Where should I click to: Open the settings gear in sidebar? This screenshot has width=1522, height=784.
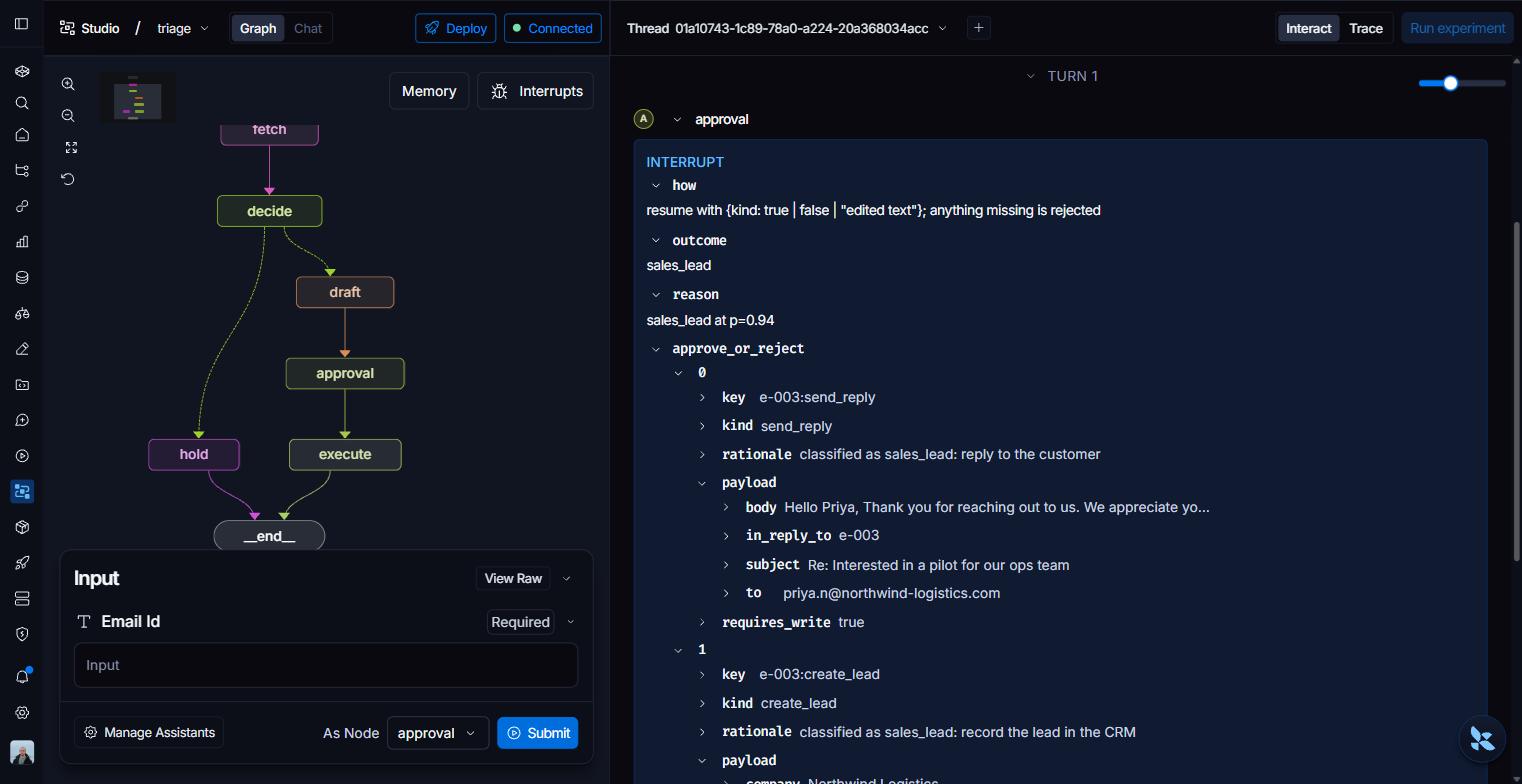tap(22, 713)
